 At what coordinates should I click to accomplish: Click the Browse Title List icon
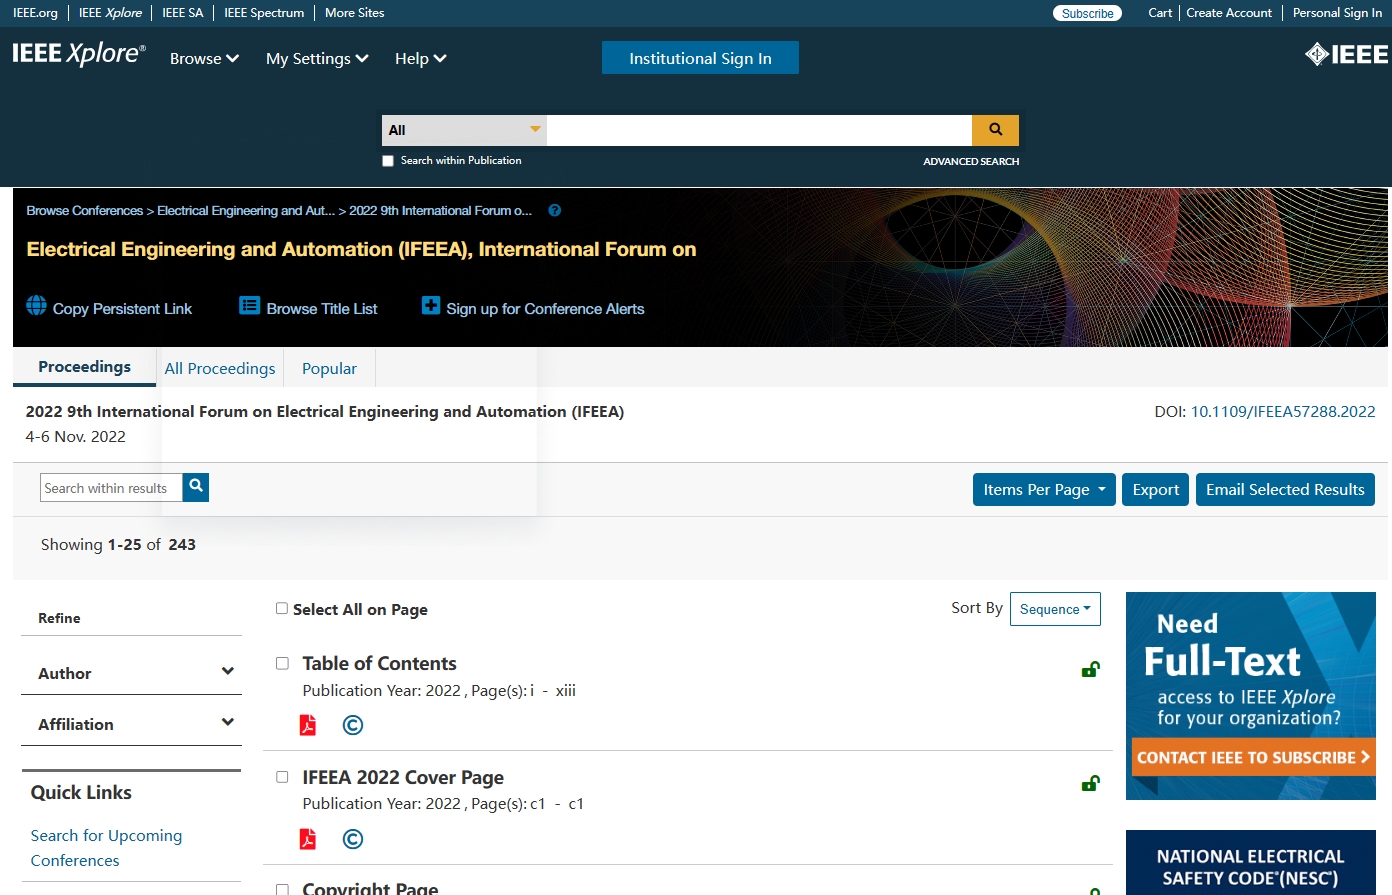tap(250, 306)
